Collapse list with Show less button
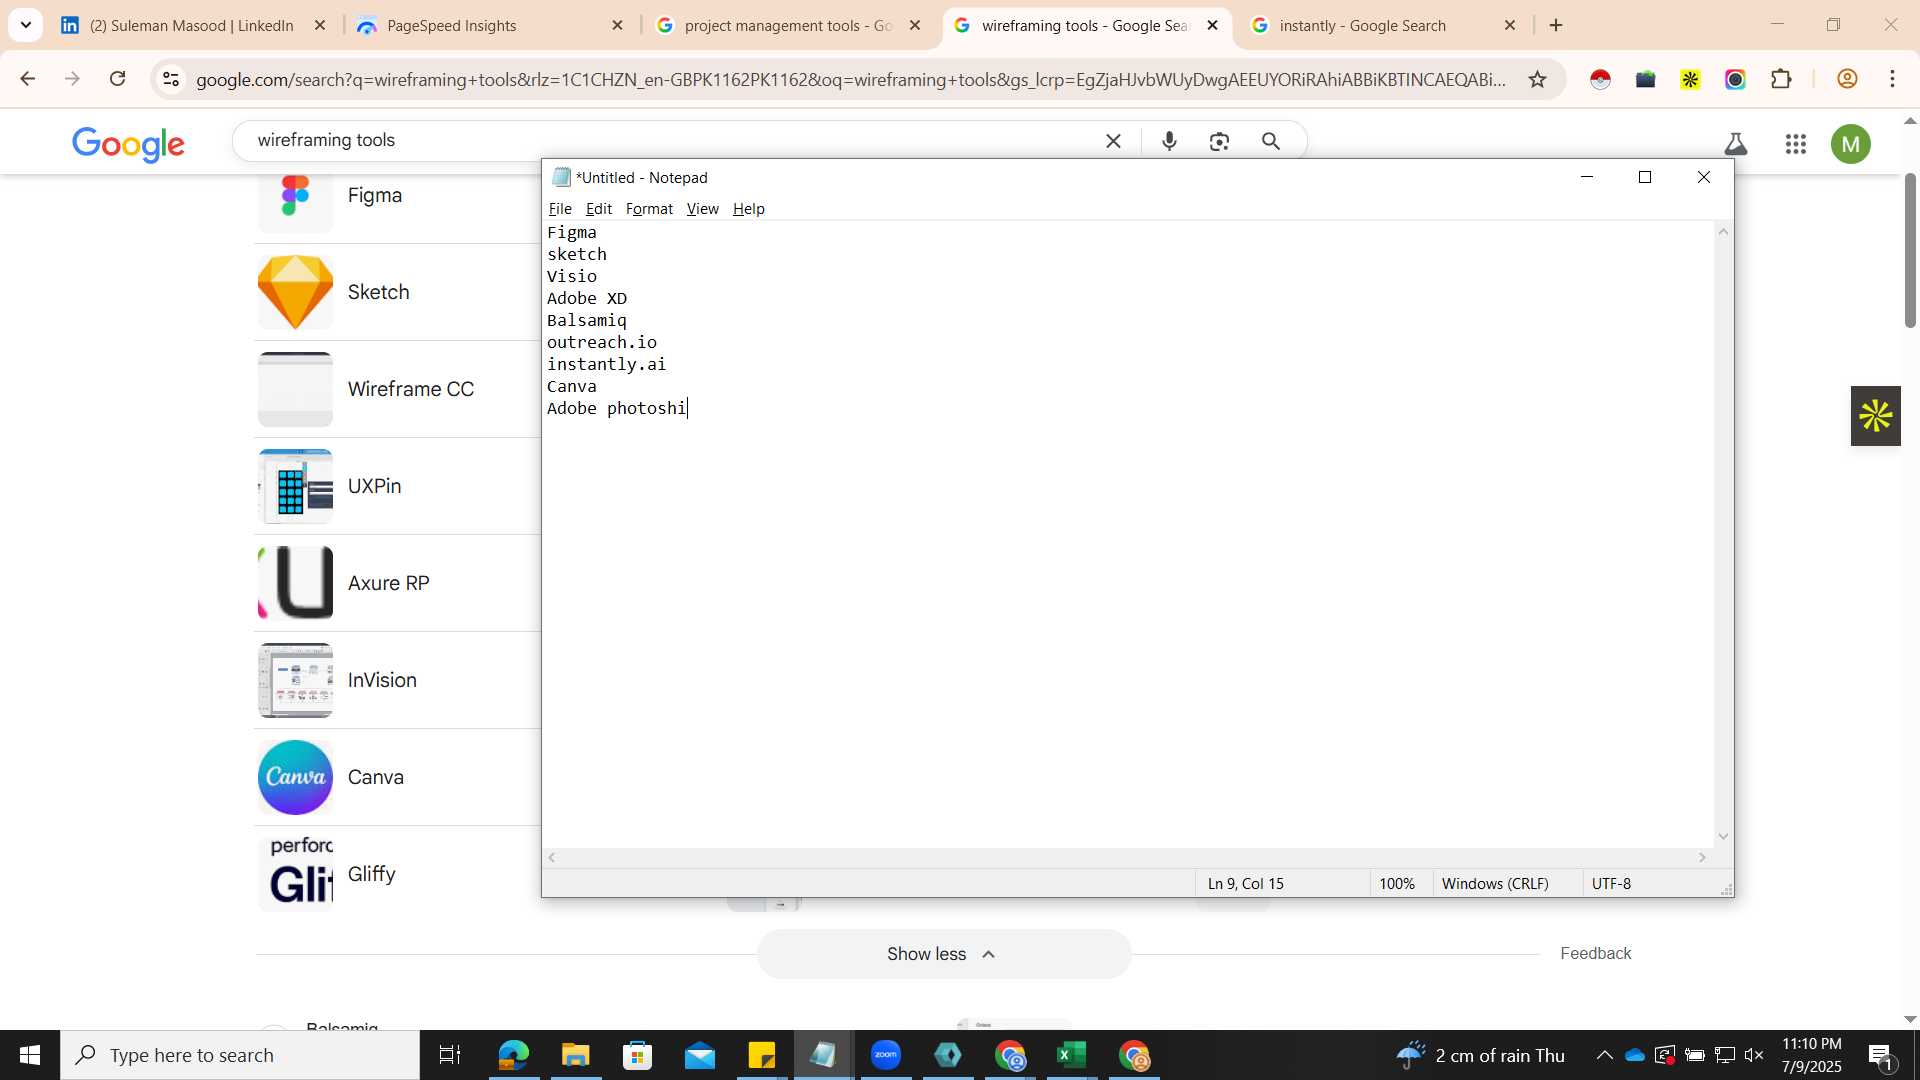 coord(944,954)
